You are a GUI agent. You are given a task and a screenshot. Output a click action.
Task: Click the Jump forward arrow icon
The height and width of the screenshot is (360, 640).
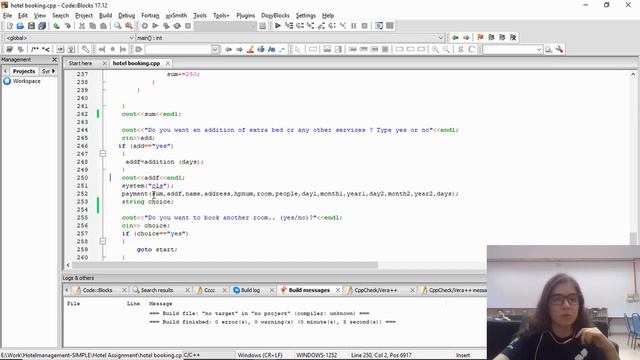click(466, 38)
